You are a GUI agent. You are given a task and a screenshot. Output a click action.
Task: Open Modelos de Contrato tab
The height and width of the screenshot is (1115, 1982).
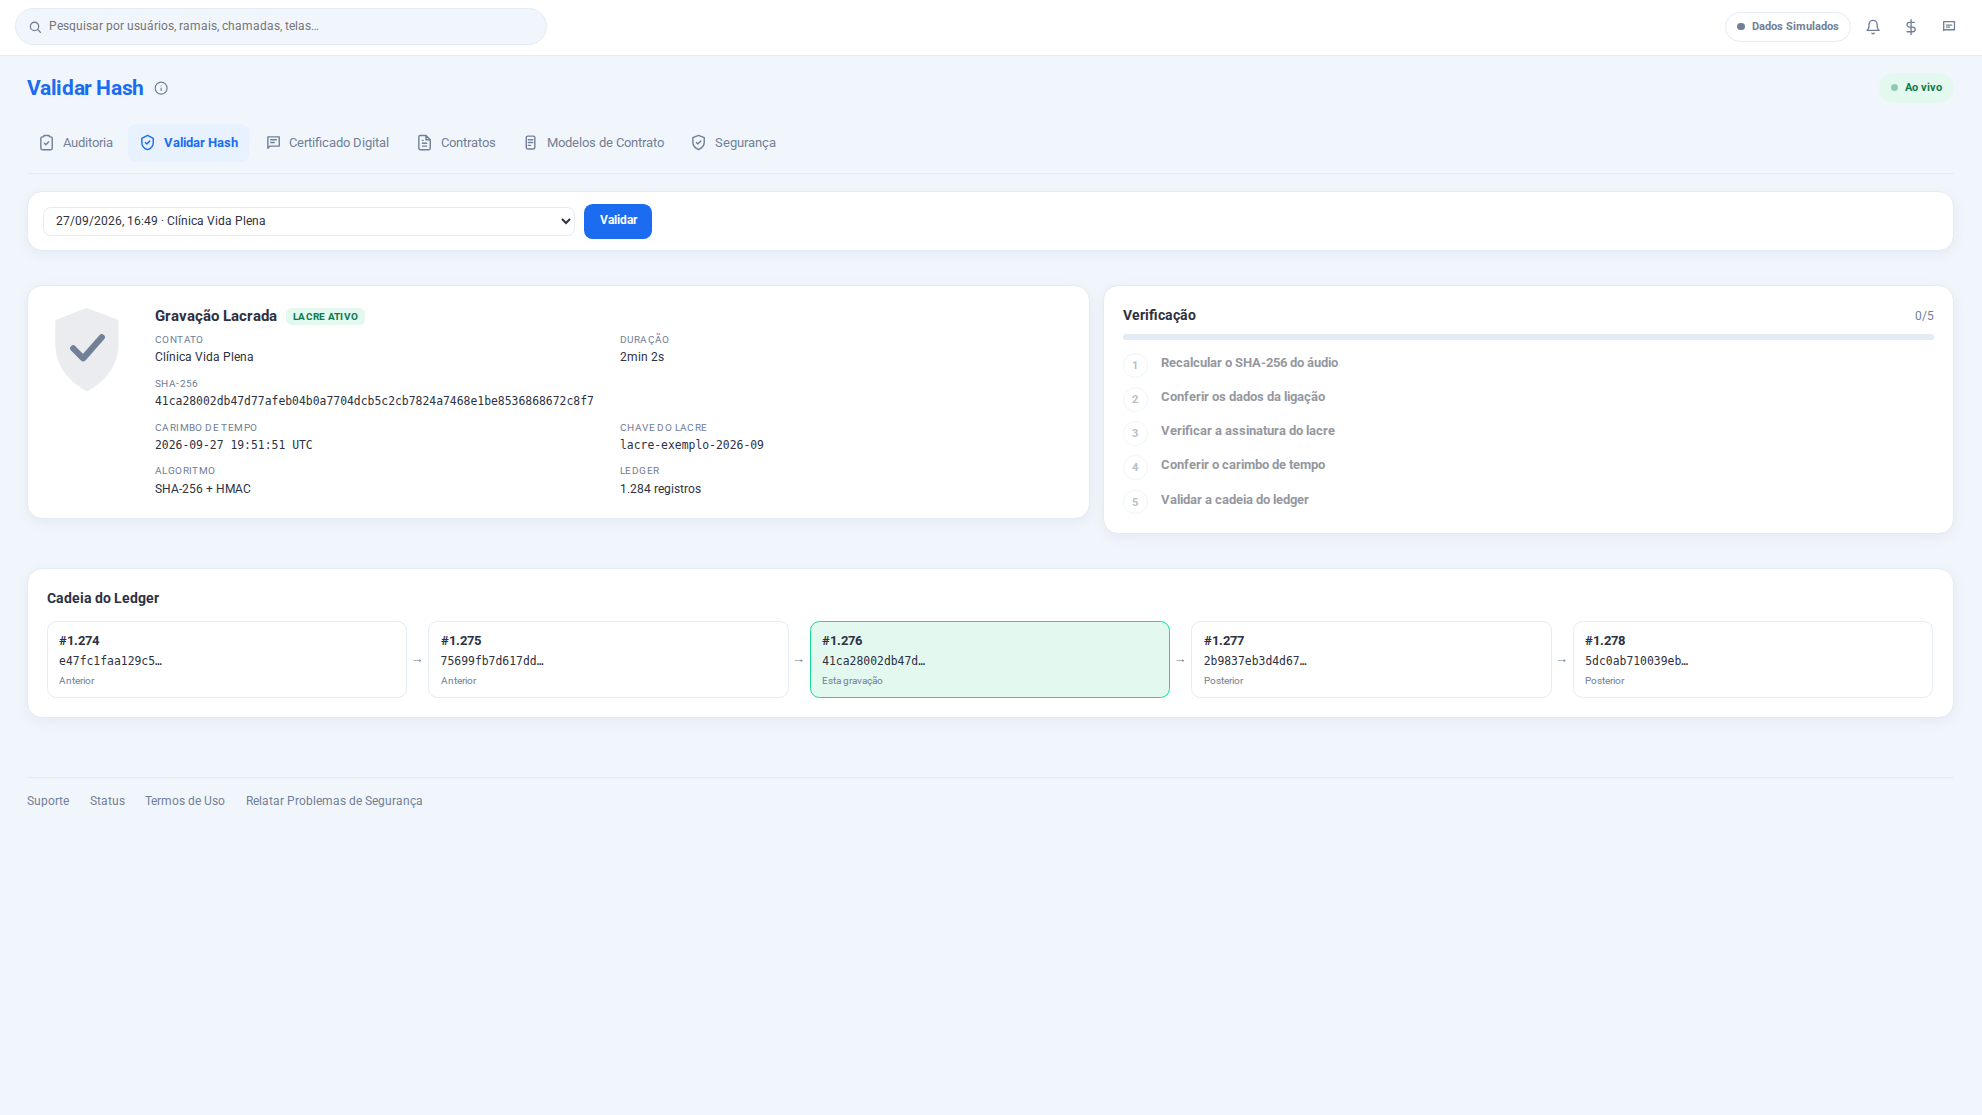coord(594,143)
